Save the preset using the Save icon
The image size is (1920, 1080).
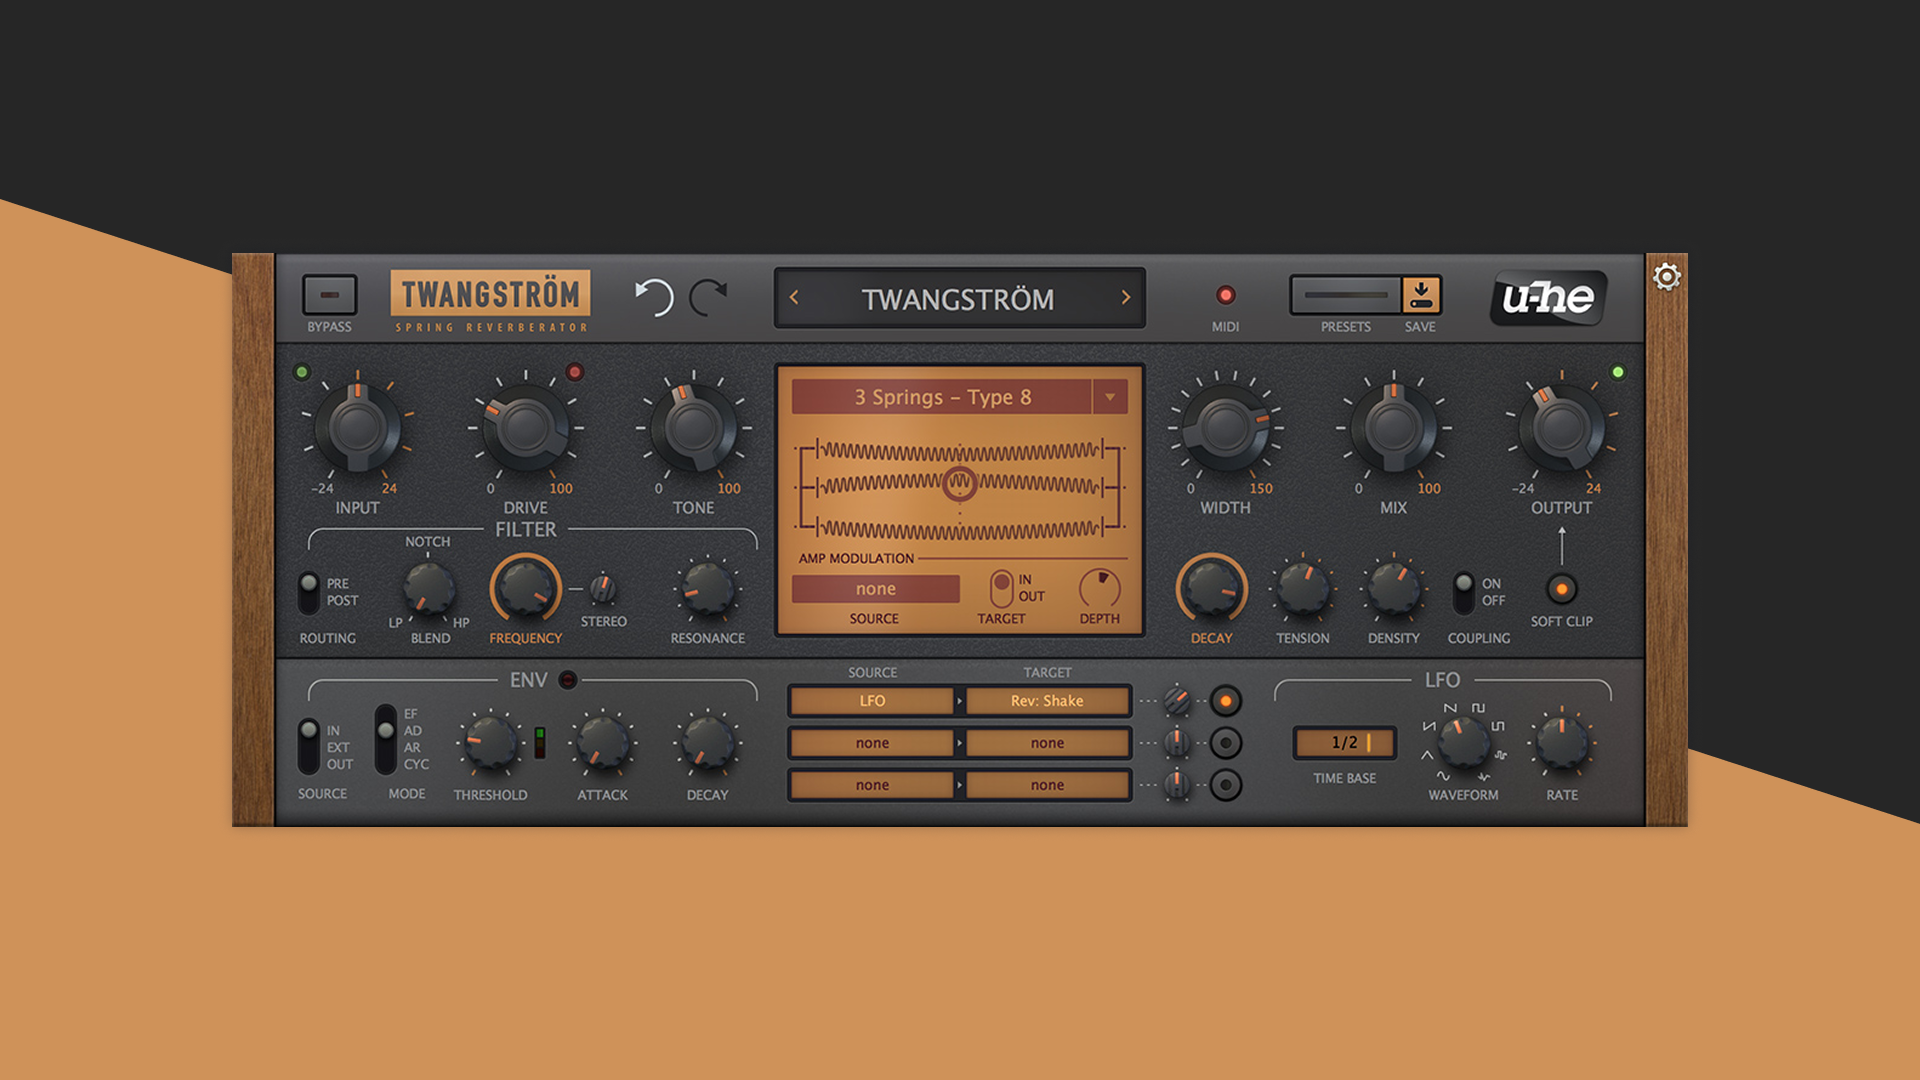tap(1421, 293)
